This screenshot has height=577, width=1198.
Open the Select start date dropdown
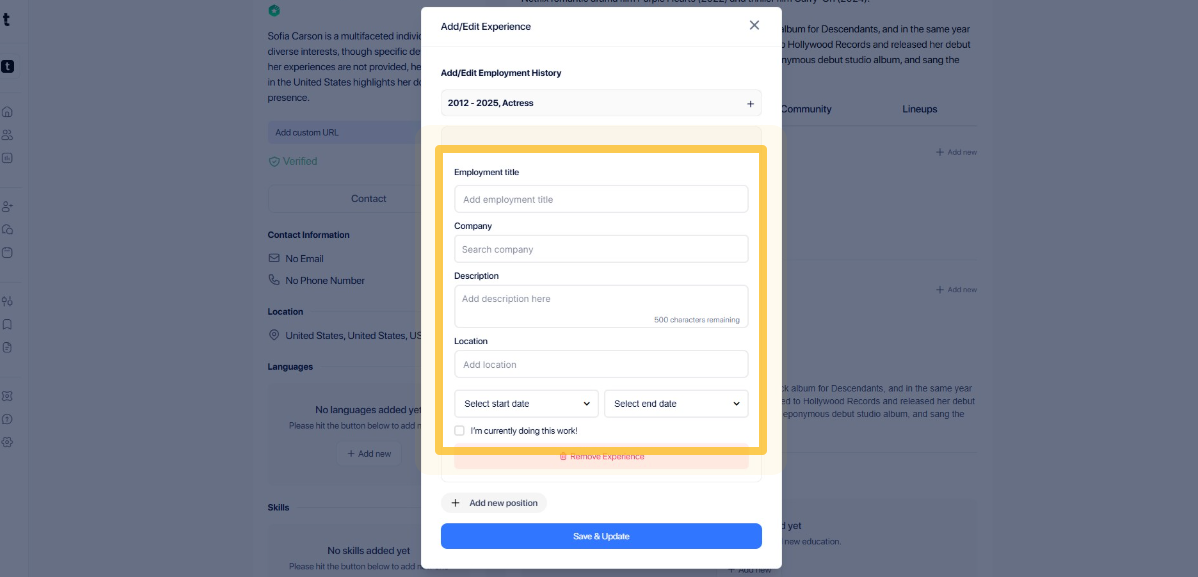(x=526, y=403)
